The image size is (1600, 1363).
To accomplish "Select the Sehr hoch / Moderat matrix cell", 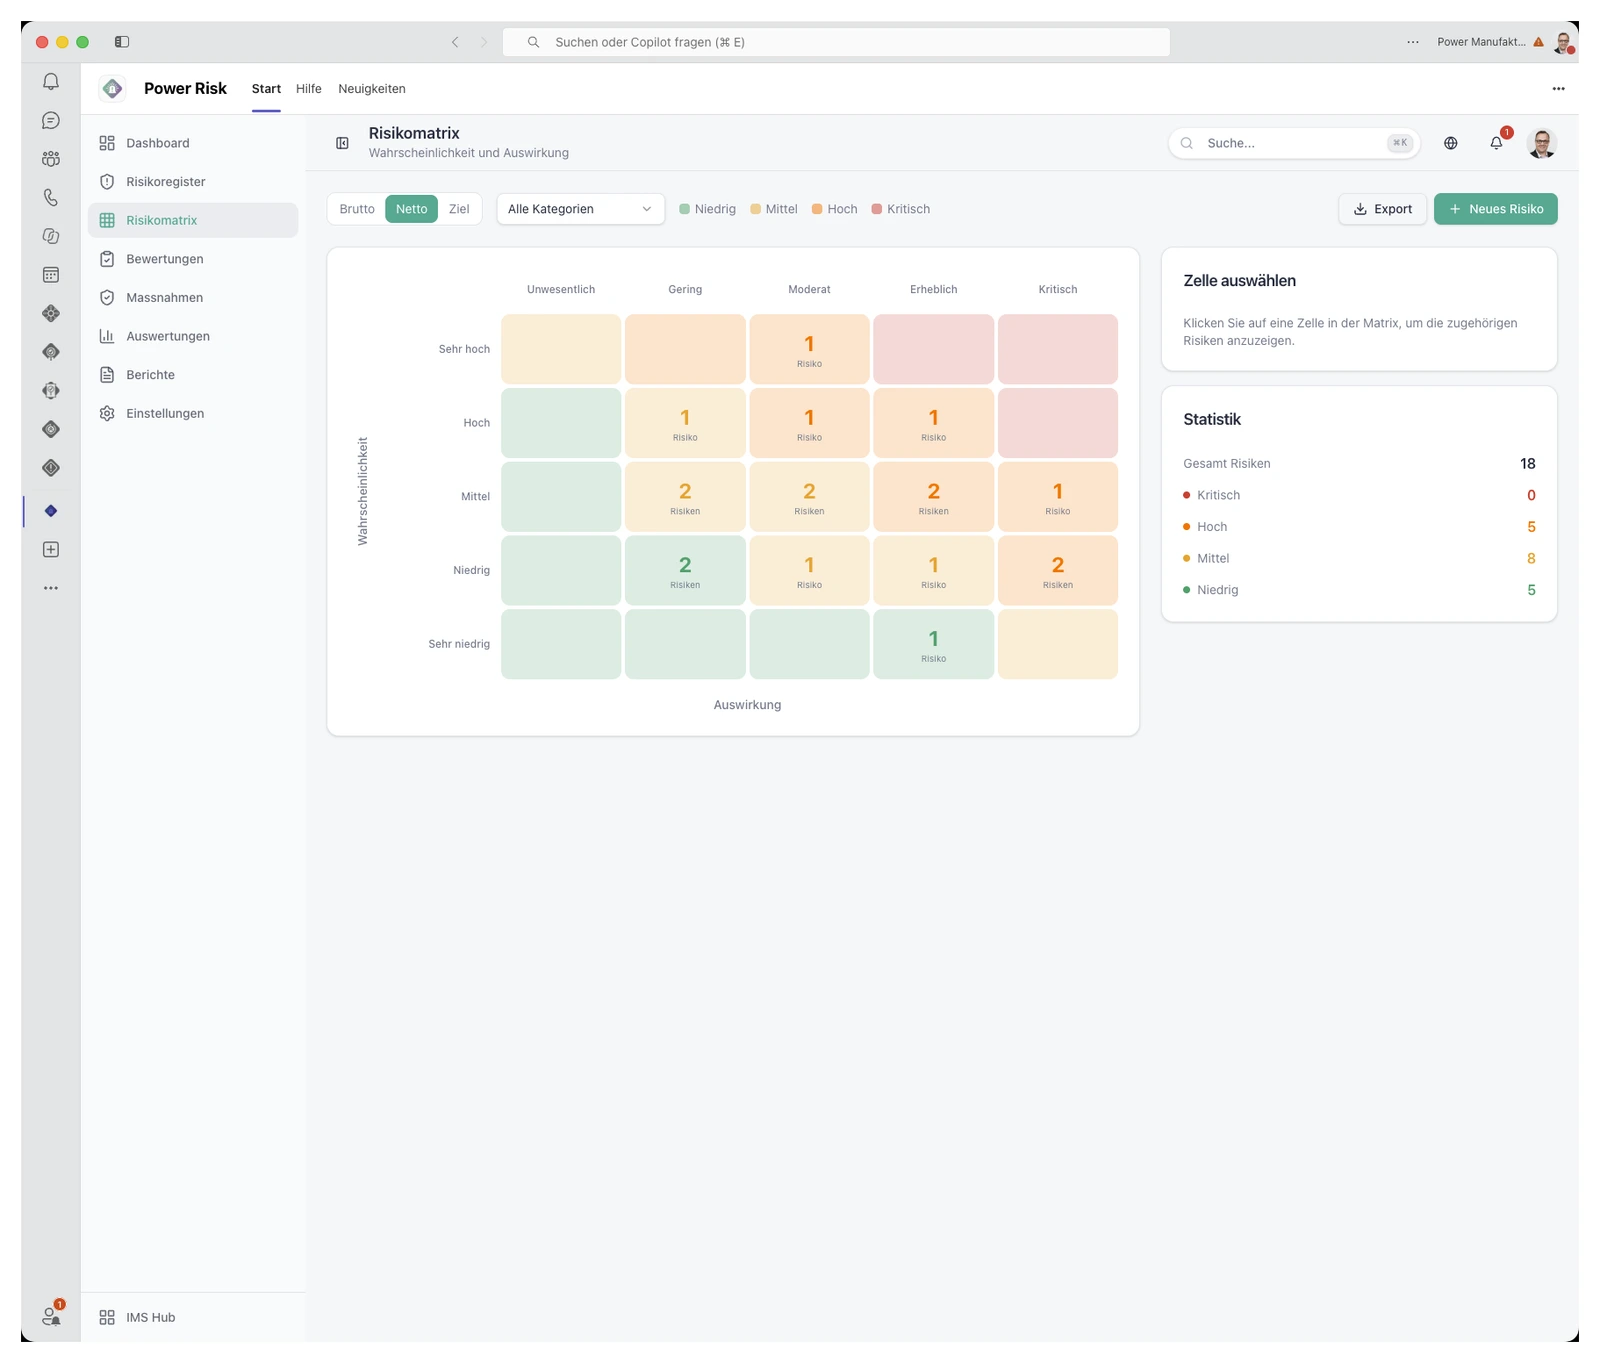I will click(809, 349).
